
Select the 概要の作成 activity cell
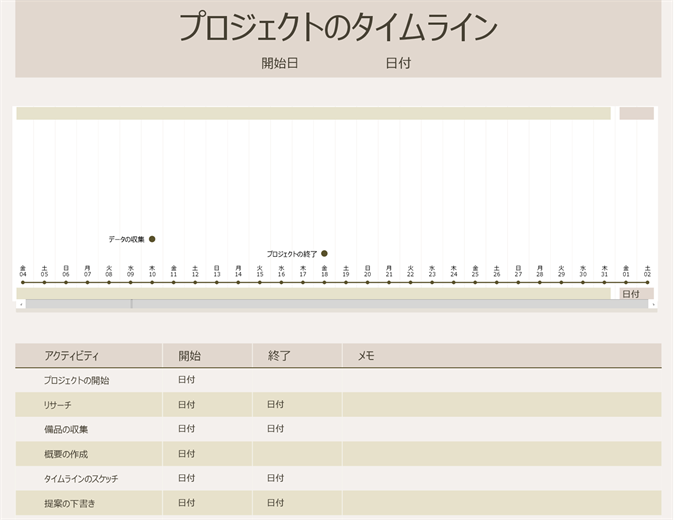pyautogui.click(x=66, y=454)
